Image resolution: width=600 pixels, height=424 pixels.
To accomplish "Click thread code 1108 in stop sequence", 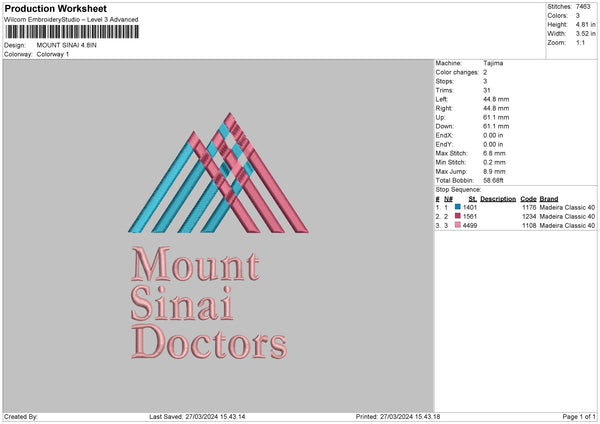I will point(529,226).
